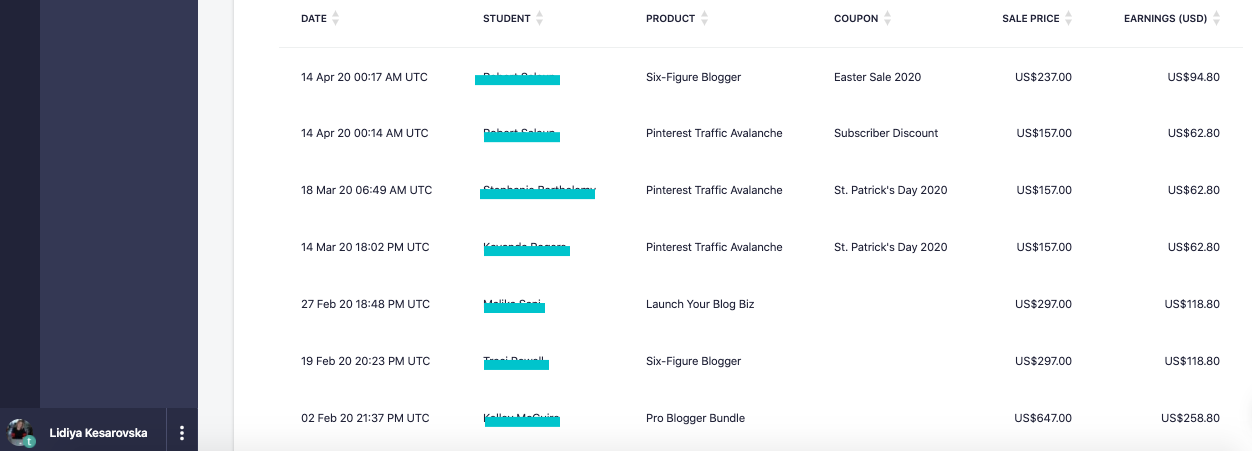This screenshot has height=451, width=1252.
Task: Open the three-dot menu beside Lidiya Kesarovska
Action: 182,433
